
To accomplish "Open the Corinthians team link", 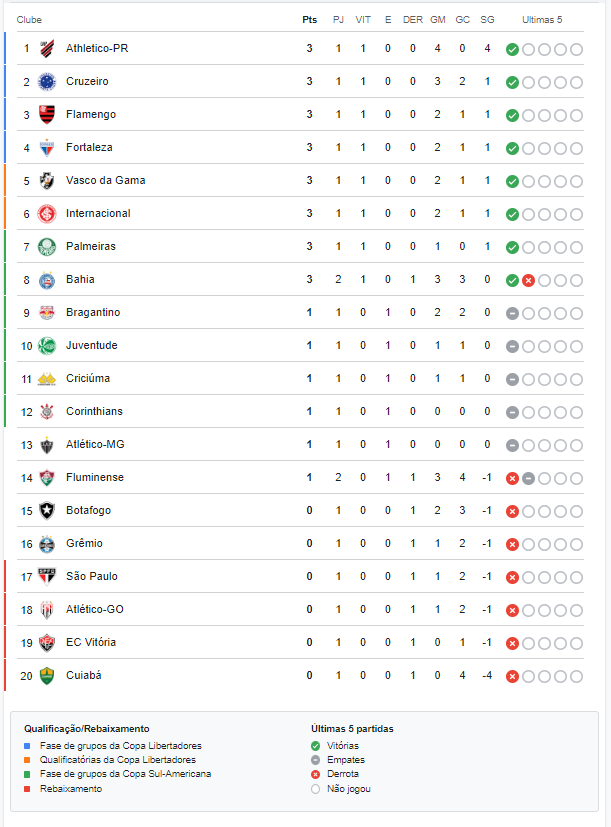I will point(94,411).
